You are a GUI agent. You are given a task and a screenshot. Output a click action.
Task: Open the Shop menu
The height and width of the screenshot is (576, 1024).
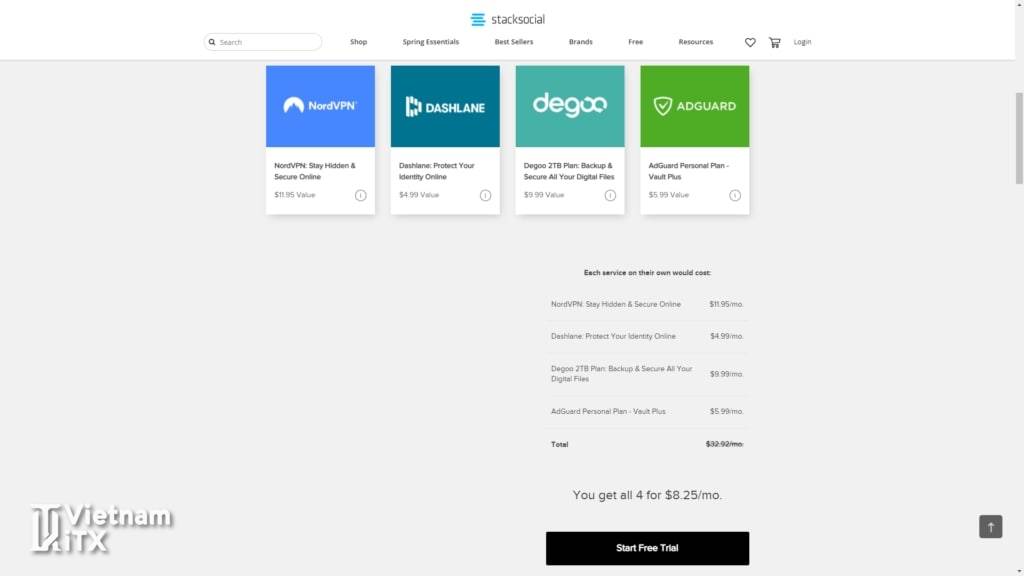point(358,42)
